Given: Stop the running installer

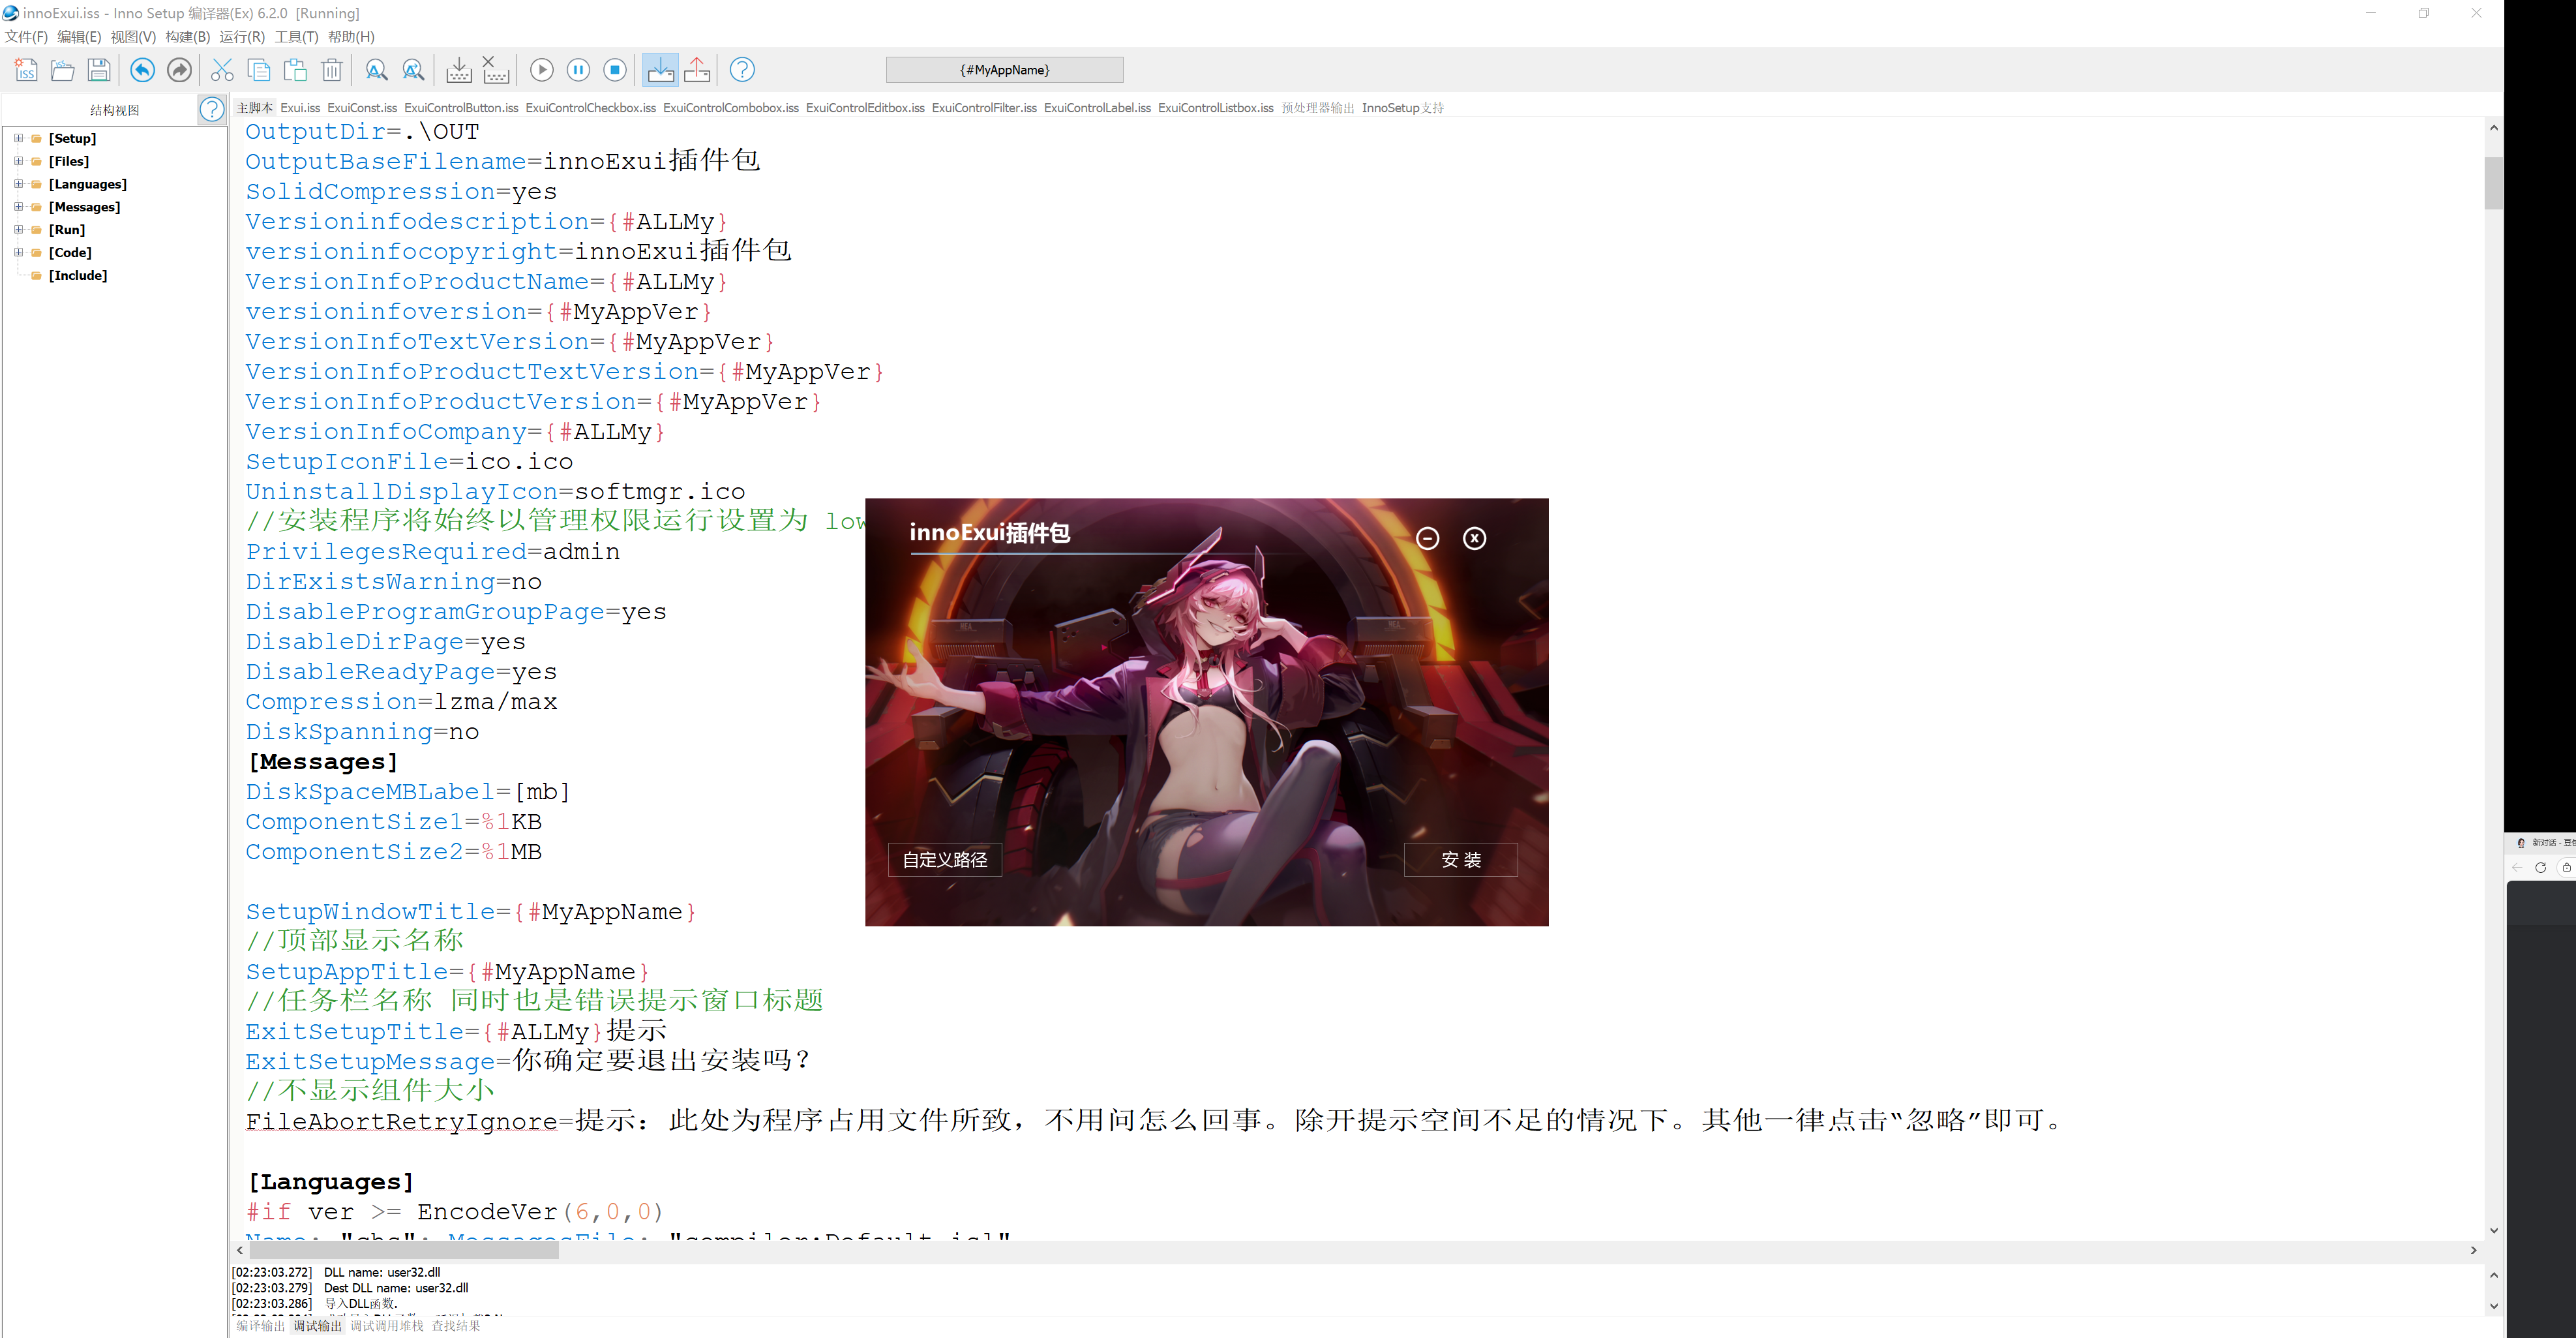Looking at the screenshot, I should [x=616, y=70].
